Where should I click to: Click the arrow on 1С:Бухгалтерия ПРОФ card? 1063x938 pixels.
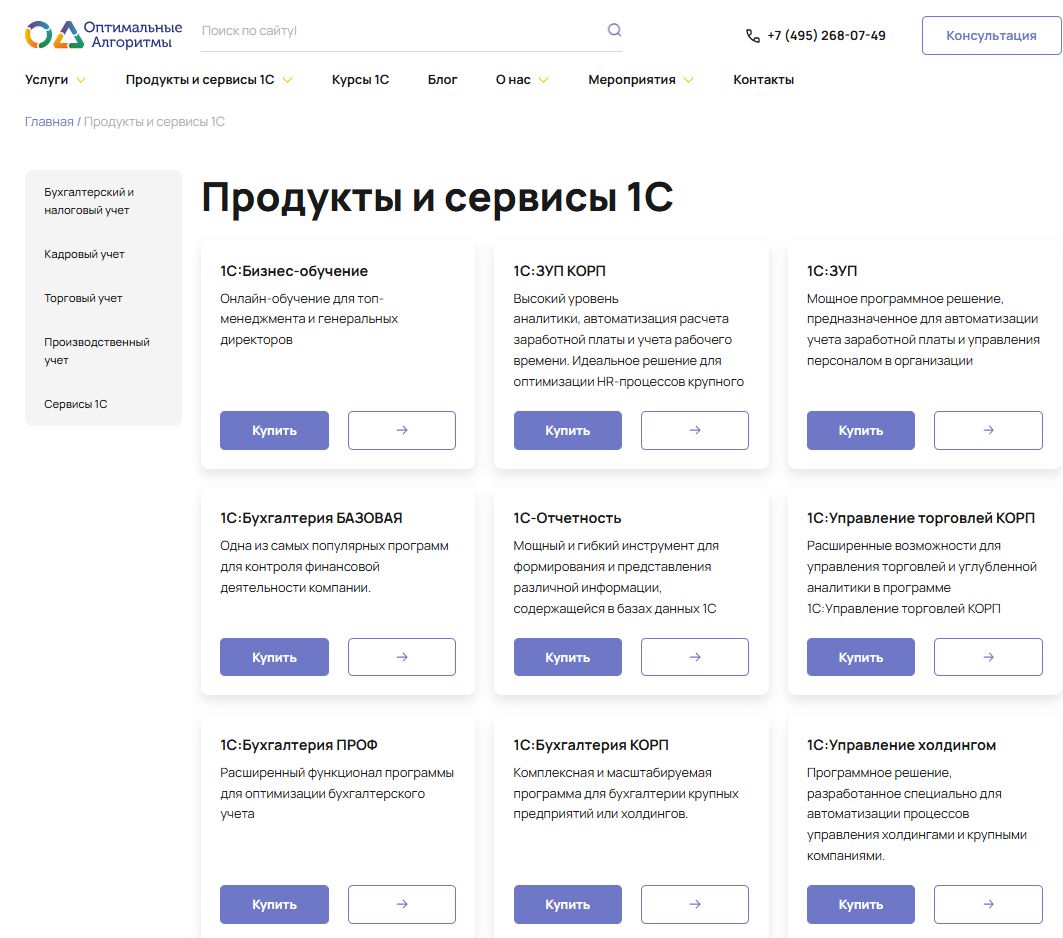[x=401, y=904]
